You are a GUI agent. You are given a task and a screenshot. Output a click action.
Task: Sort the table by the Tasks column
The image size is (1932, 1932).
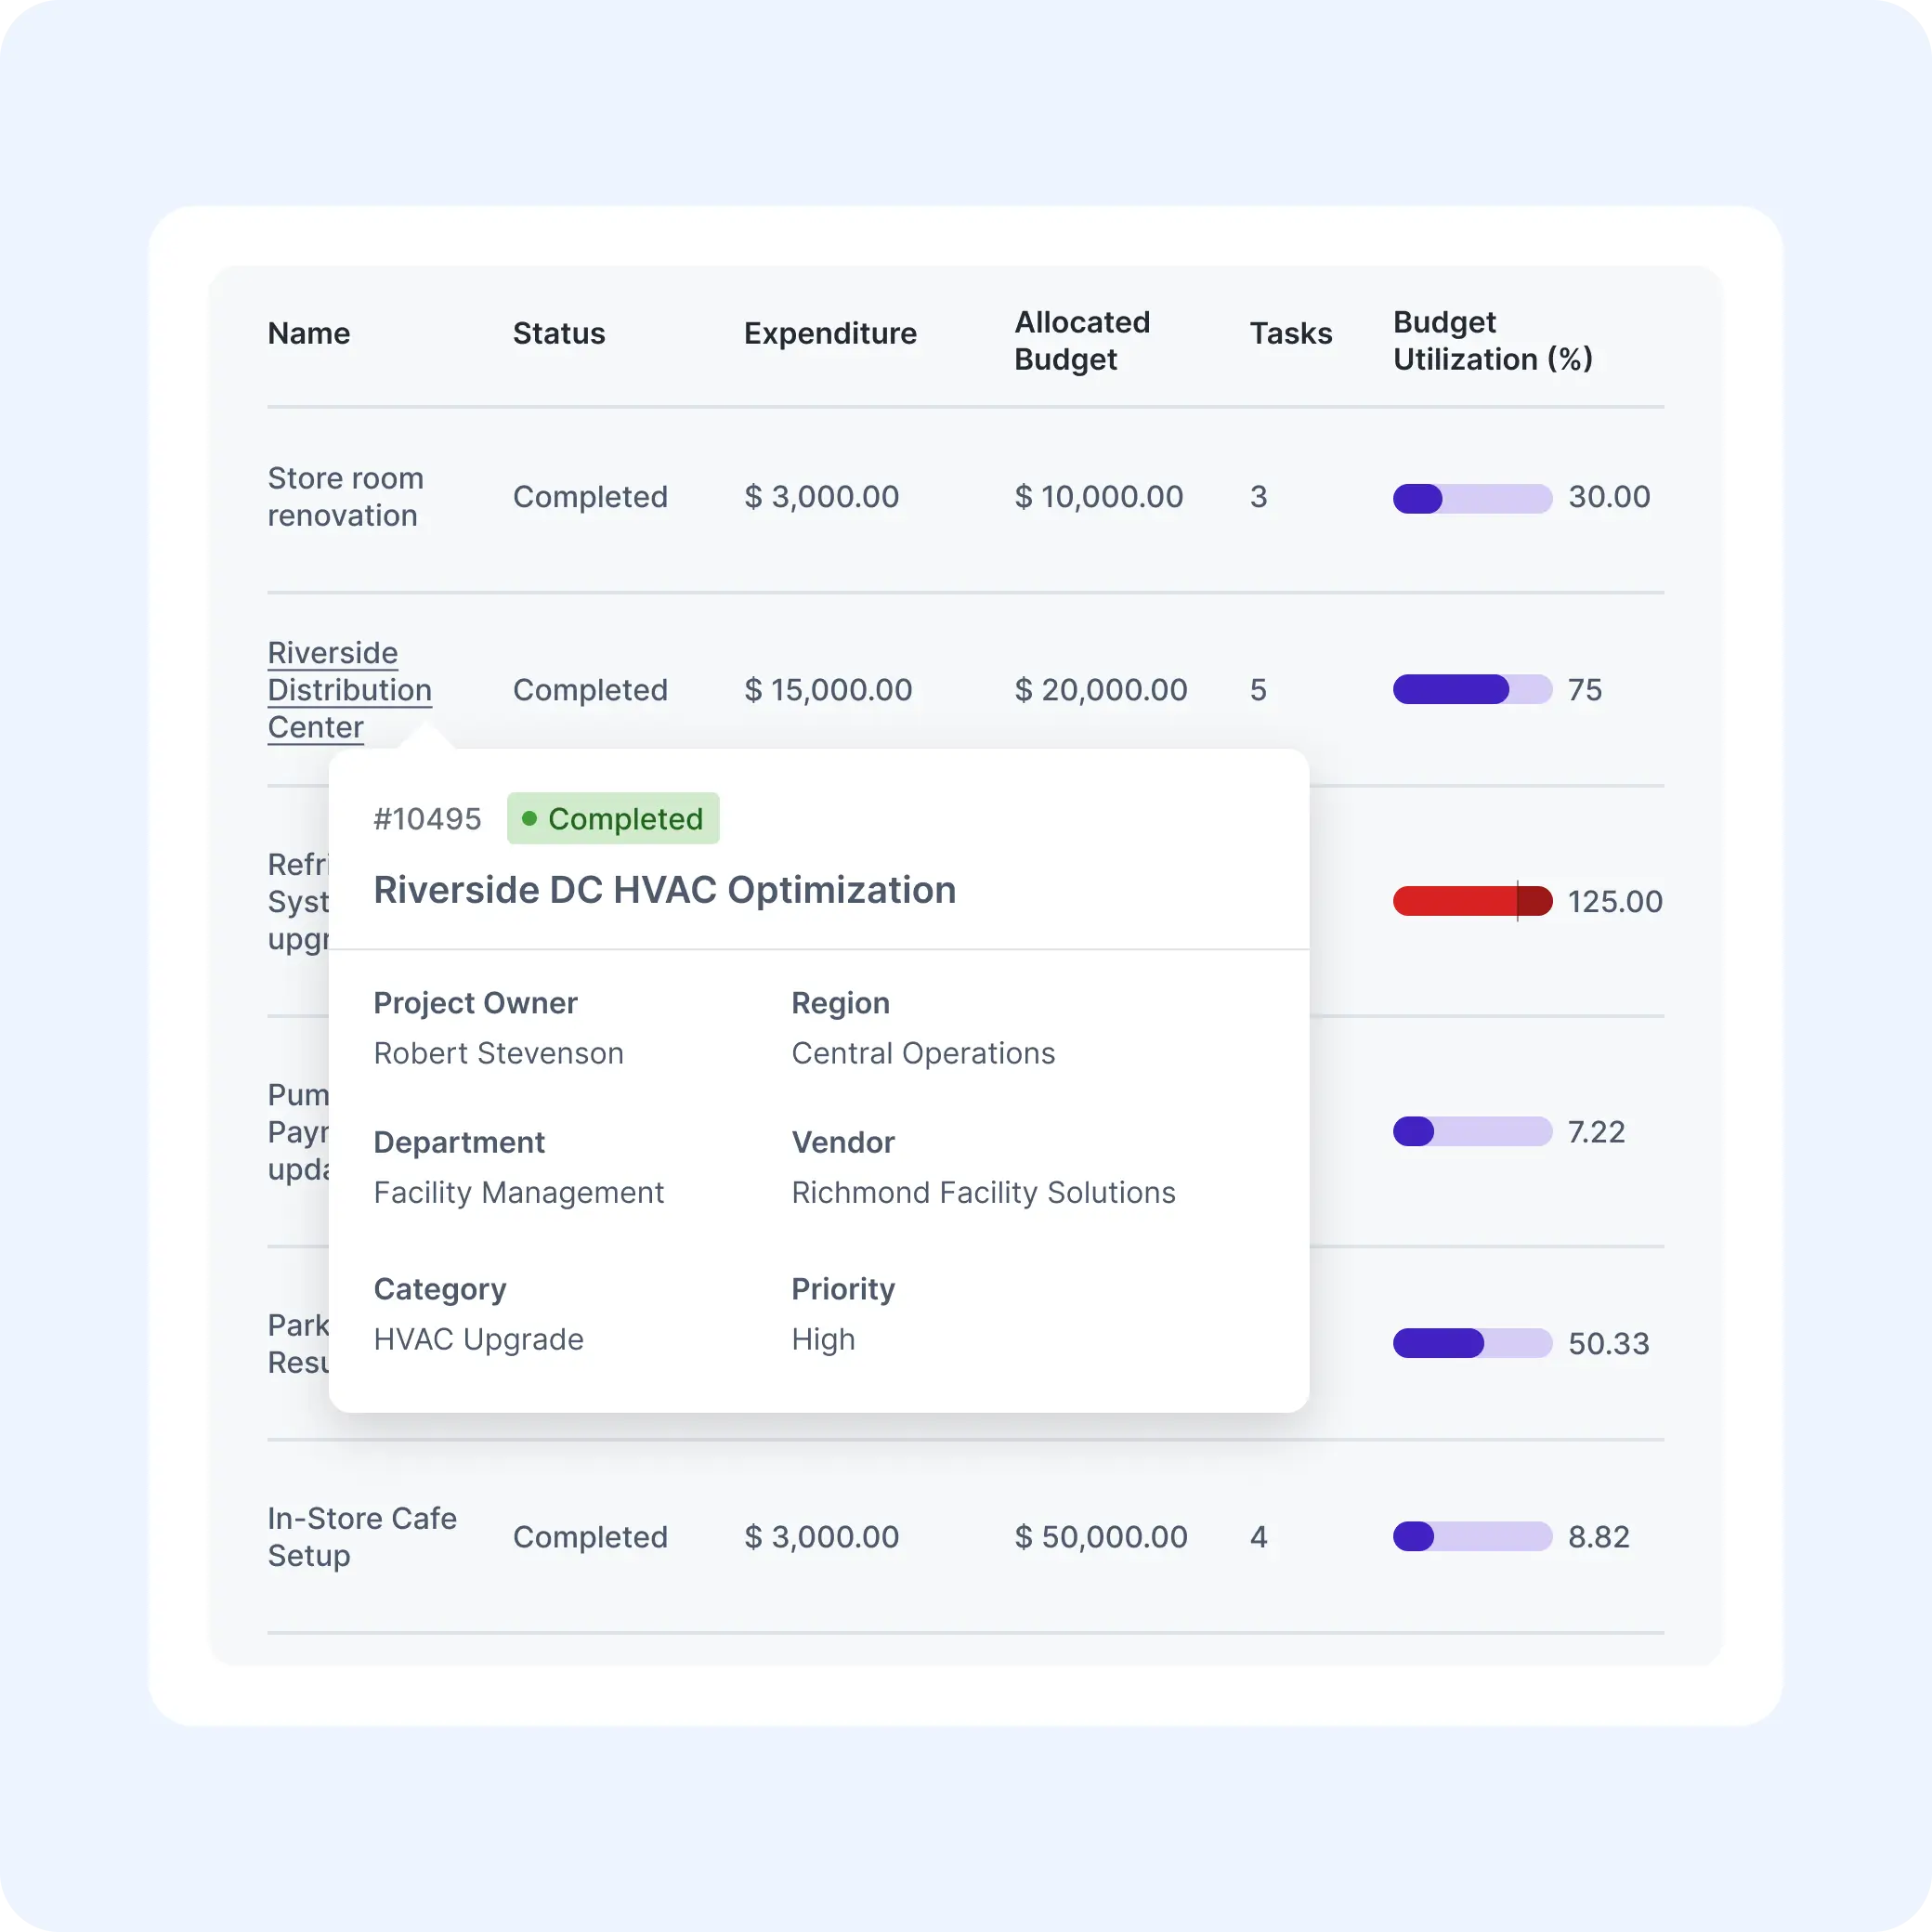tap(1290, 333)
